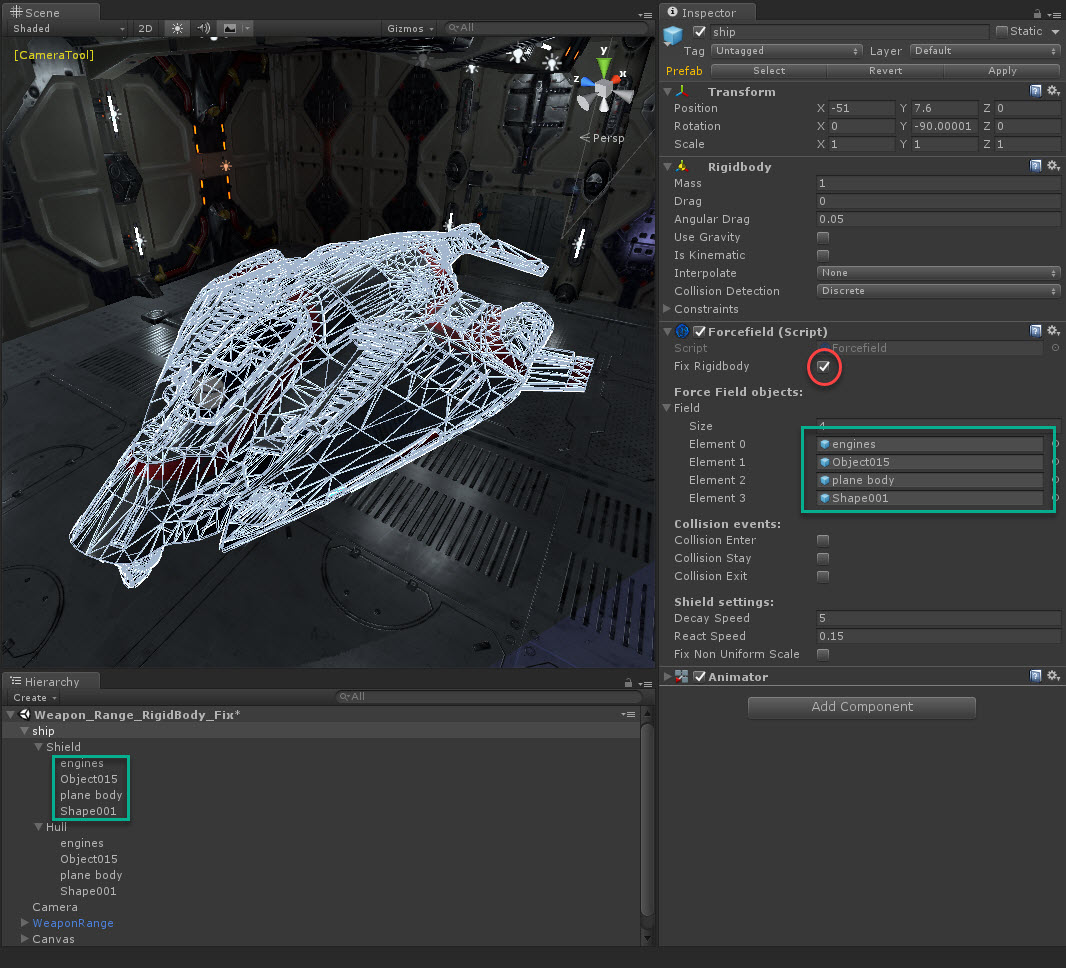Enable Use Gravity checkbox
This screenshot has height=968, width=1066.
coord(823,237)
